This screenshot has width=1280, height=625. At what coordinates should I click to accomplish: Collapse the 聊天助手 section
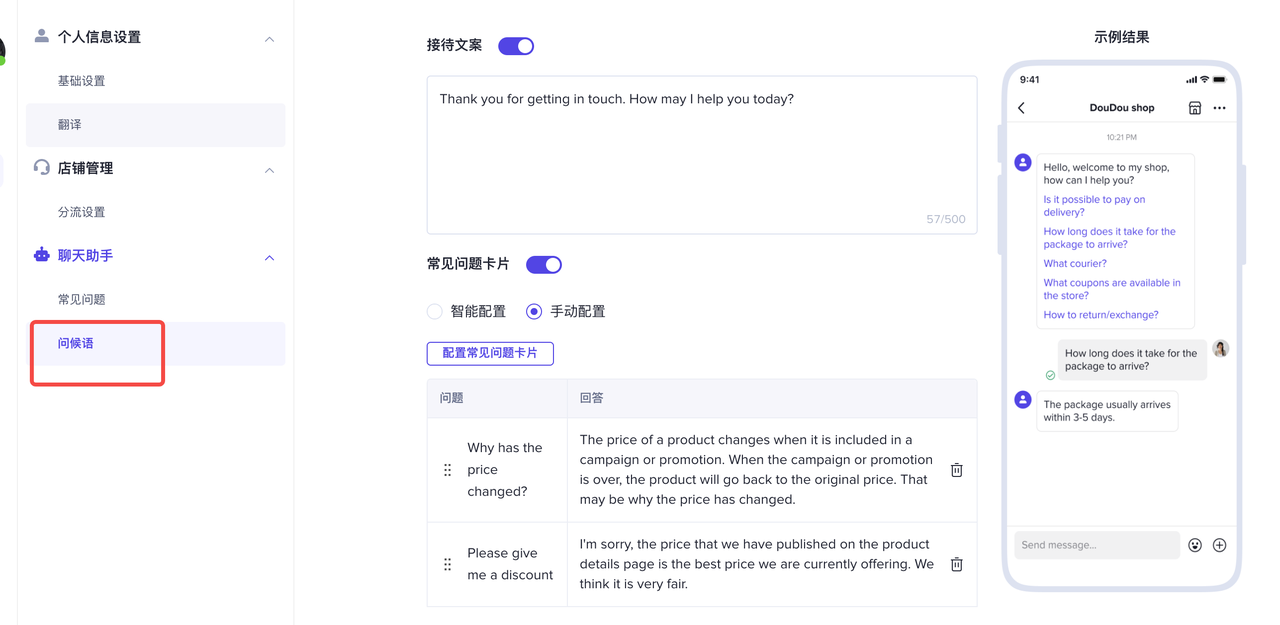(269, 258)
